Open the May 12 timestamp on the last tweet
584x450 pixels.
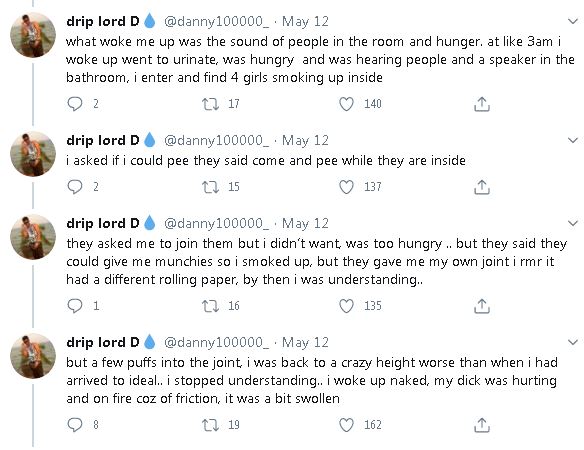pyautogui.click(x=305, y=342)
